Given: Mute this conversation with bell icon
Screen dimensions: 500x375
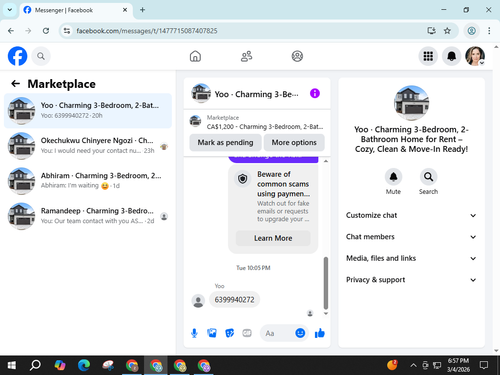Looking at the screenshot, I should (393, 177).
